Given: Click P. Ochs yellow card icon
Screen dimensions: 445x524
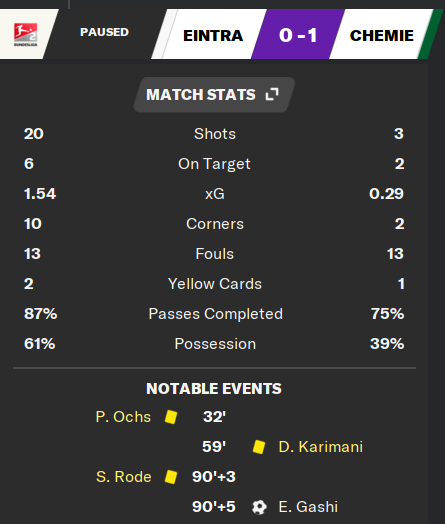Looking at the screenshot, I should pyautogui.click(x=171, y=417).
